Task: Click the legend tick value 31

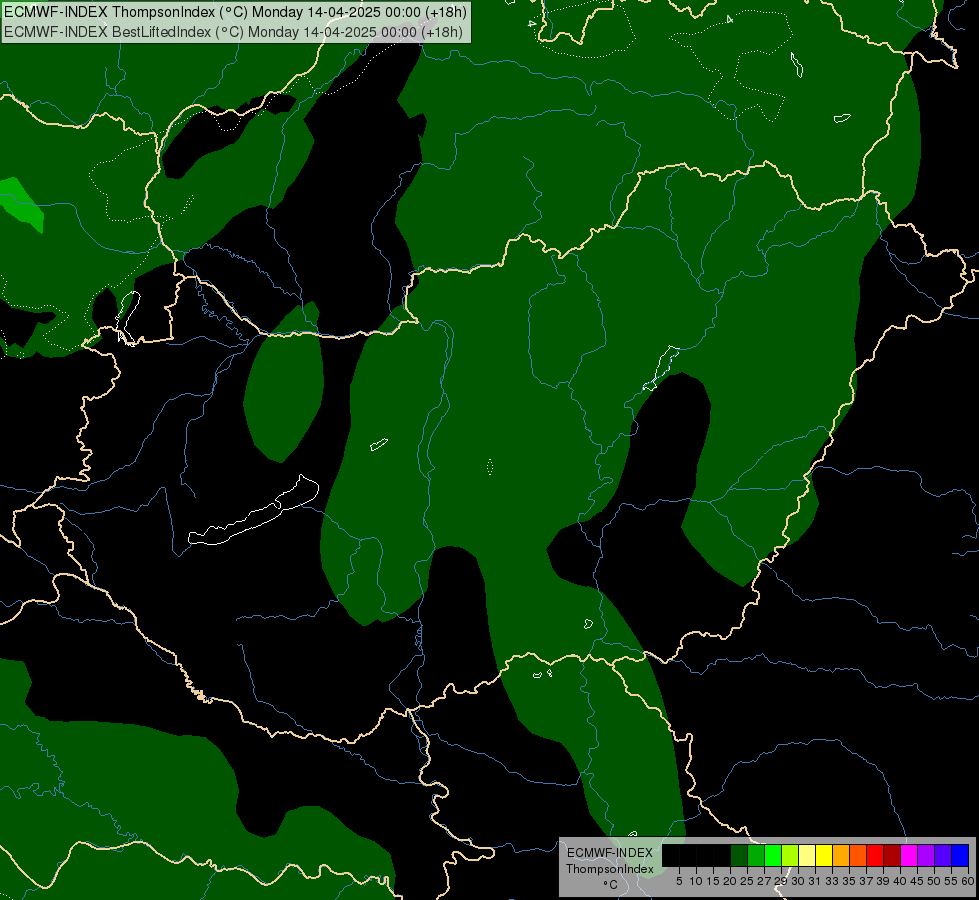Action: 815,881
